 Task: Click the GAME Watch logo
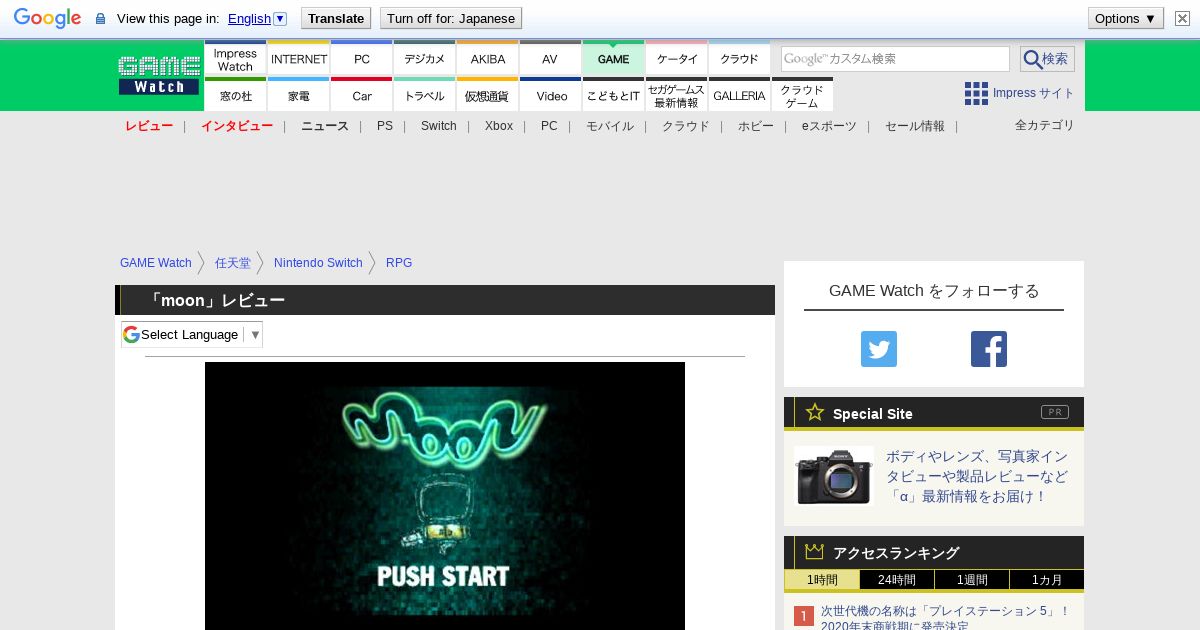tap(159, 75)
